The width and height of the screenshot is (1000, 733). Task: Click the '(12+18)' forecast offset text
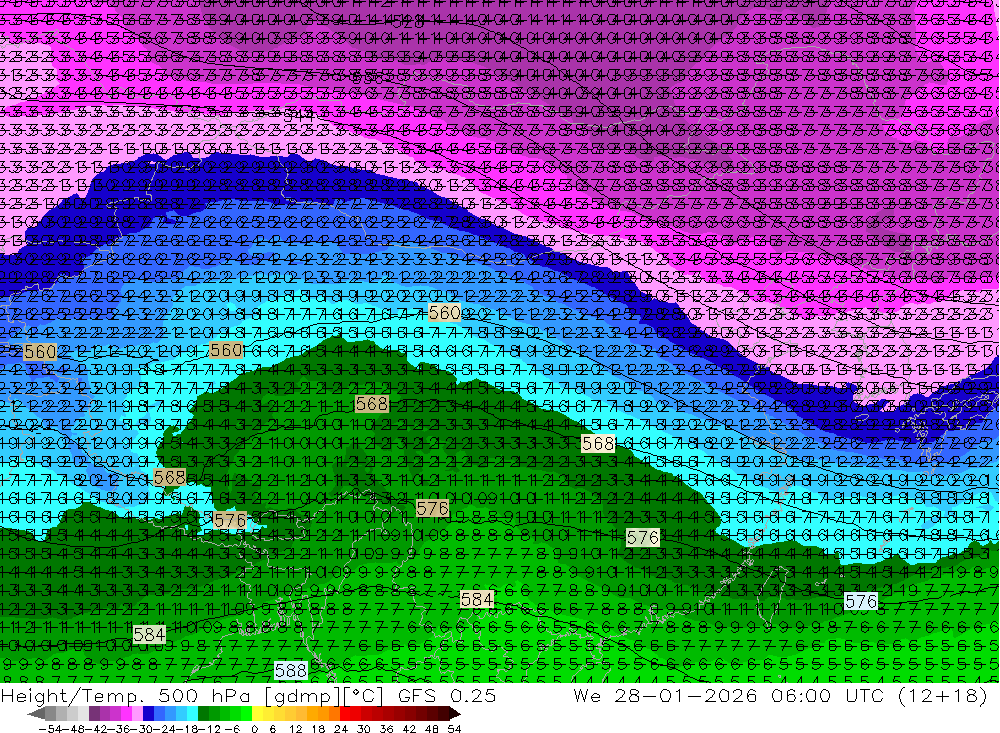point(943,696)
